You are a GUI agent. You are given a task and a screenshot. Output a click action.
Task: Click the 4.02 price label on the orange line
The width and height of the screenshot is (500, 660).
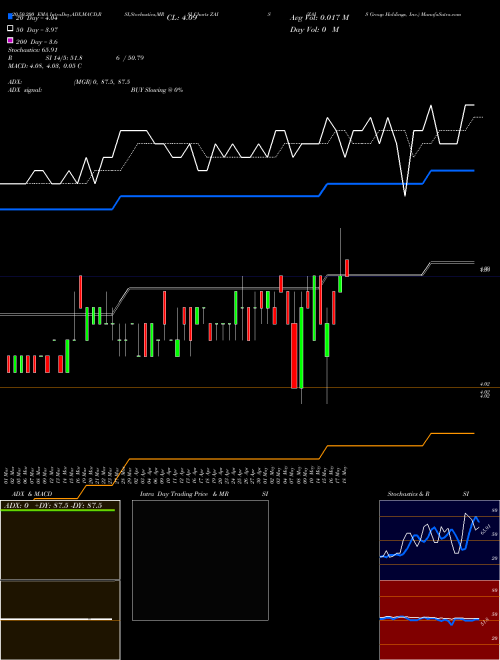tap(485, 384)
